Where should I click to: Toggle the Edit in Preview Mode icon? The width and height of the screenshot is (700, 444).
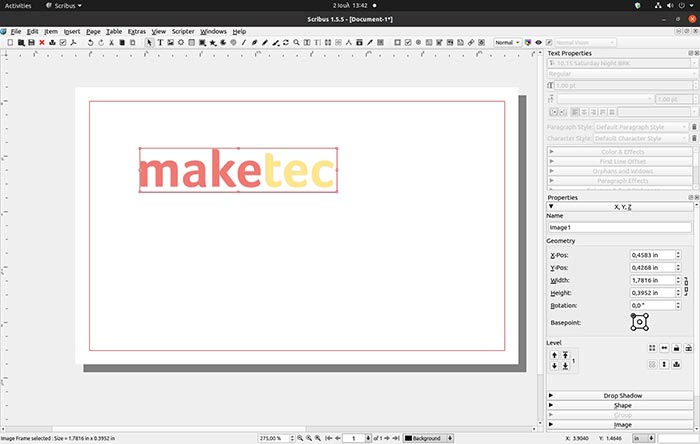549,42
